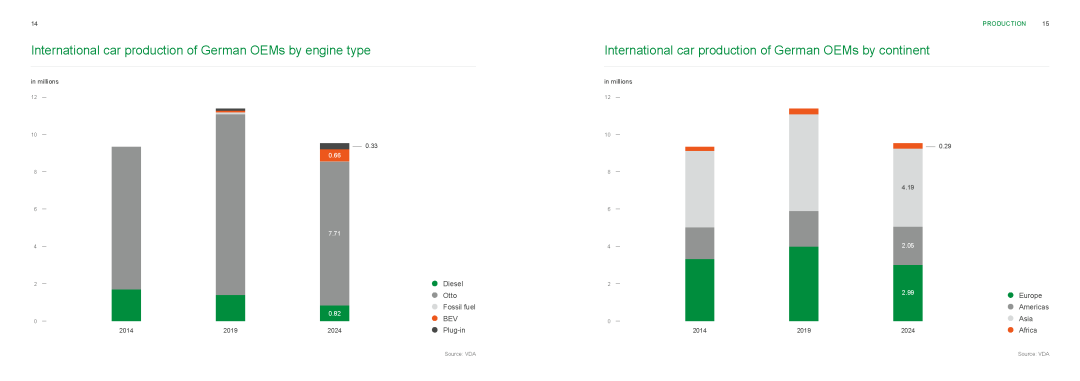Click the Africa legend marker

pyautogui.click(x=1011, y=331)
